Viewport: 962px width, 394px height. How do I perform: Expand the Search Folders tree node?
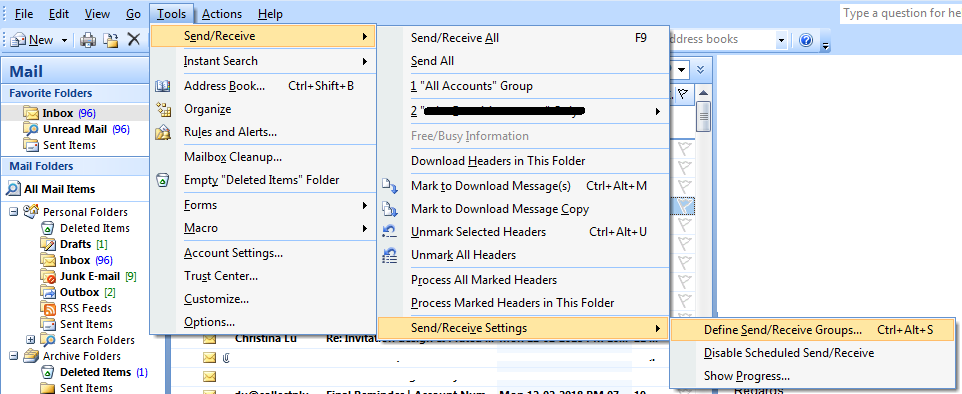point(30,339)
